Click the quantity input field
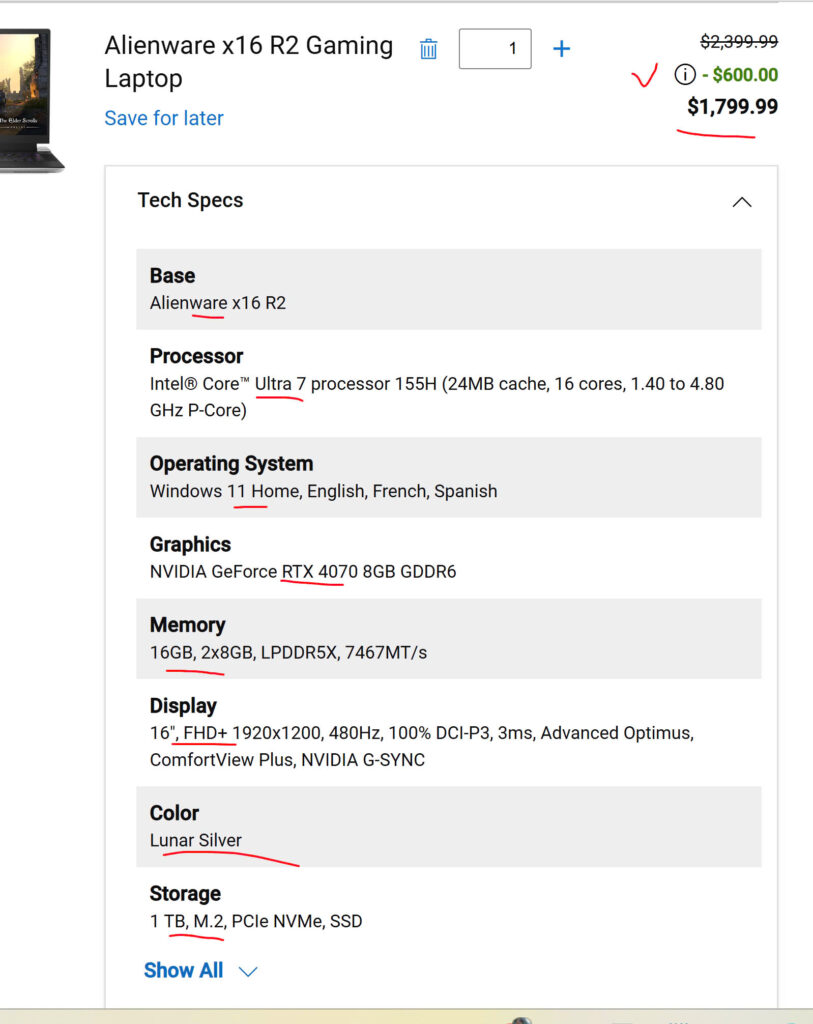Image resolution: width=813 pixels, height=1024 pixels. pyautogui.click(x=495, y=49)
